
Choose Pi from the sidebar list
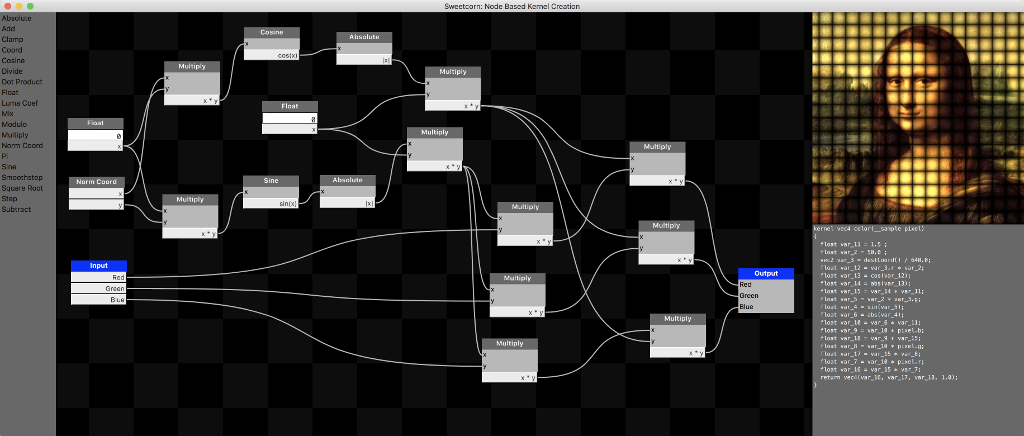click(x=5, y=156)
